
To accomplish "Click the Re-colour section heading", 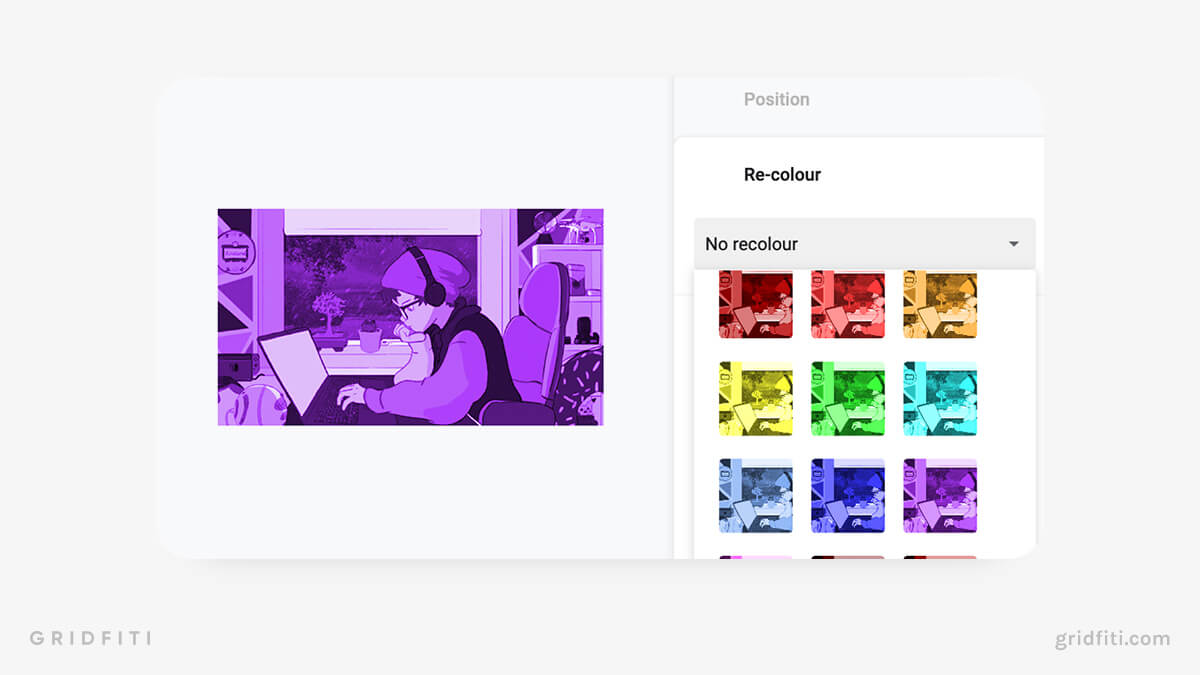I will (782, 174).
